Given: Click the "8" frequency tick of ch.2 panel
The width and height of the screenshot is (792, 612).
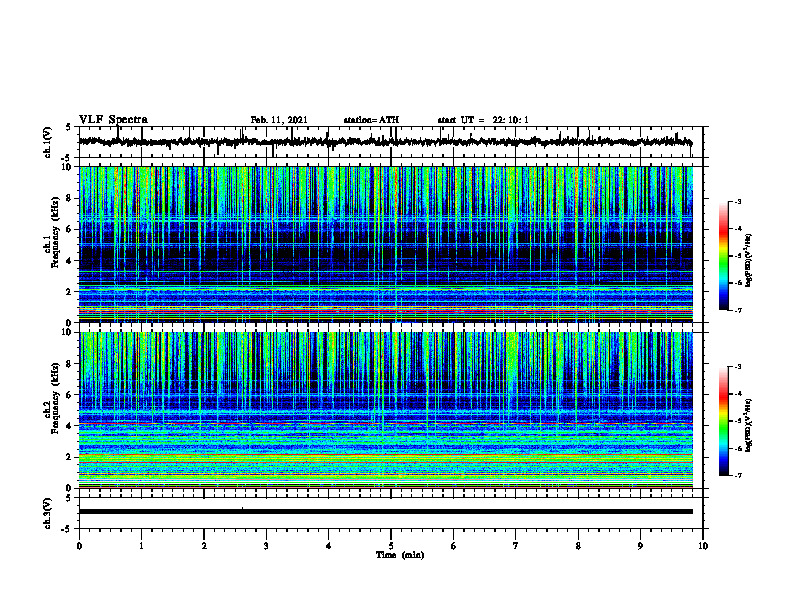Looking at the screenshot, I should pos(69,364).
